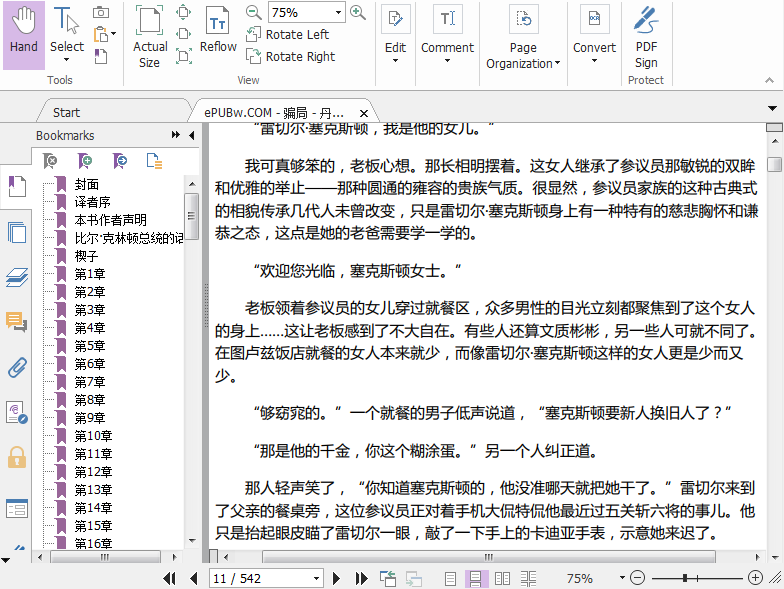
Task: Click the delete bookmark icon
Action: coord(50,161)
